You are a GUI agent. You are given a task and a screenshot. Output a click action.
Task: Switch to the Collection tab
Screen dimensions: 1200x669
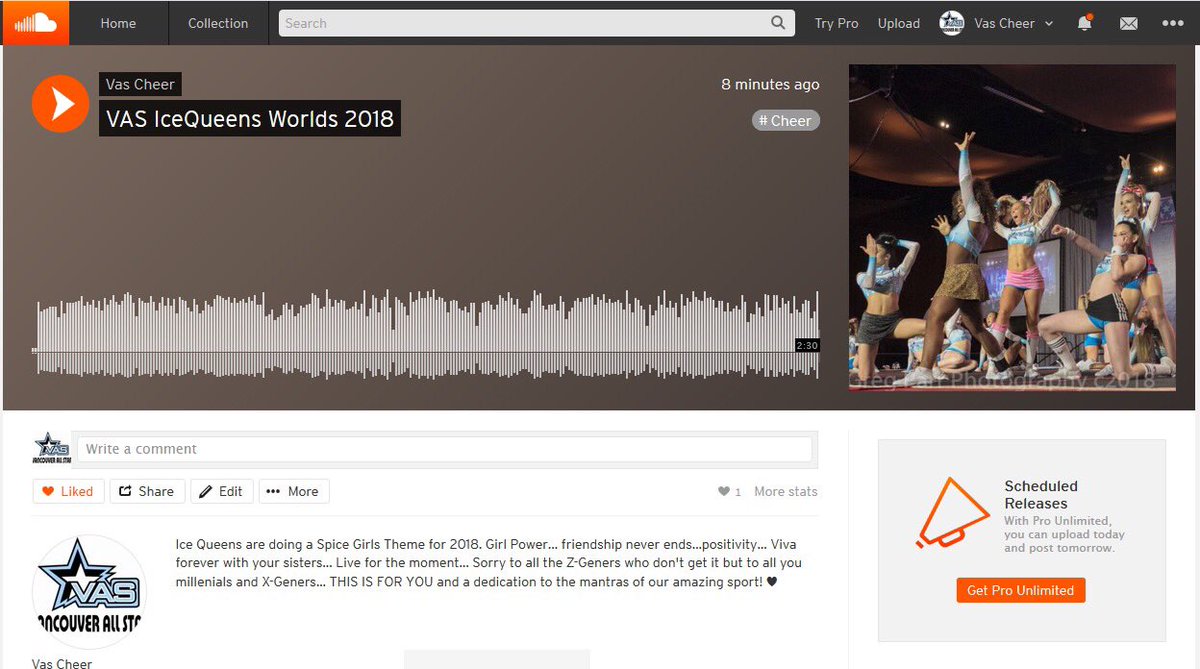[218, 22]
